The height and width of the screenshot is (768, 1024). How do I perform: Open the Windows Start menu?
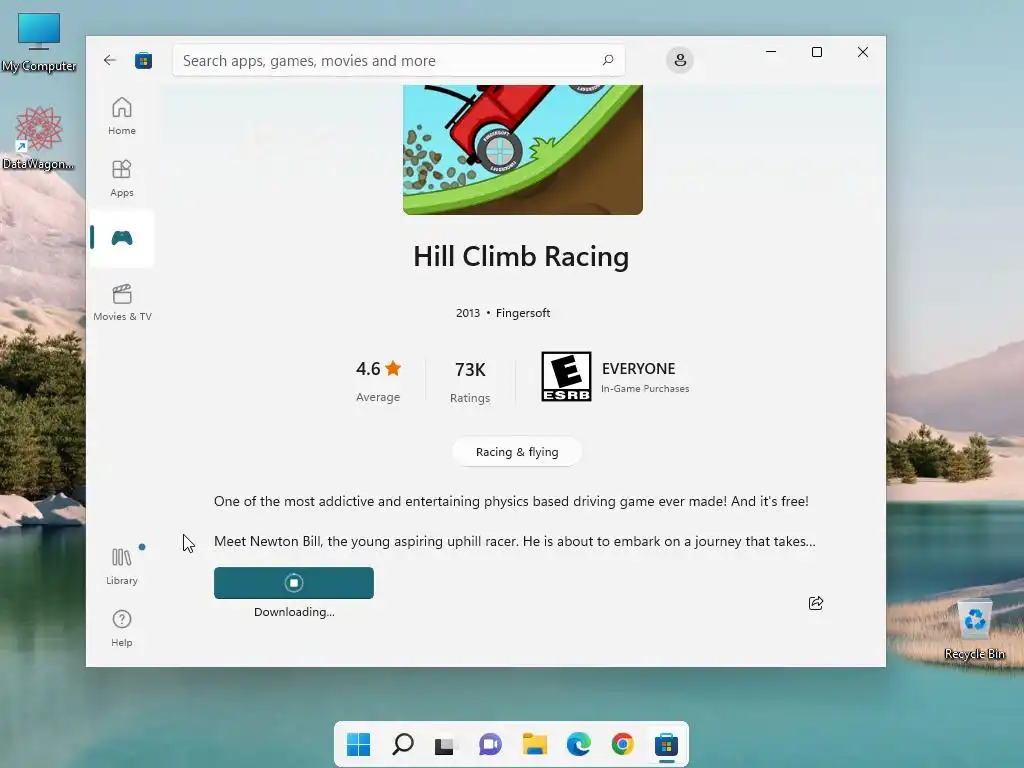[358, 744]
